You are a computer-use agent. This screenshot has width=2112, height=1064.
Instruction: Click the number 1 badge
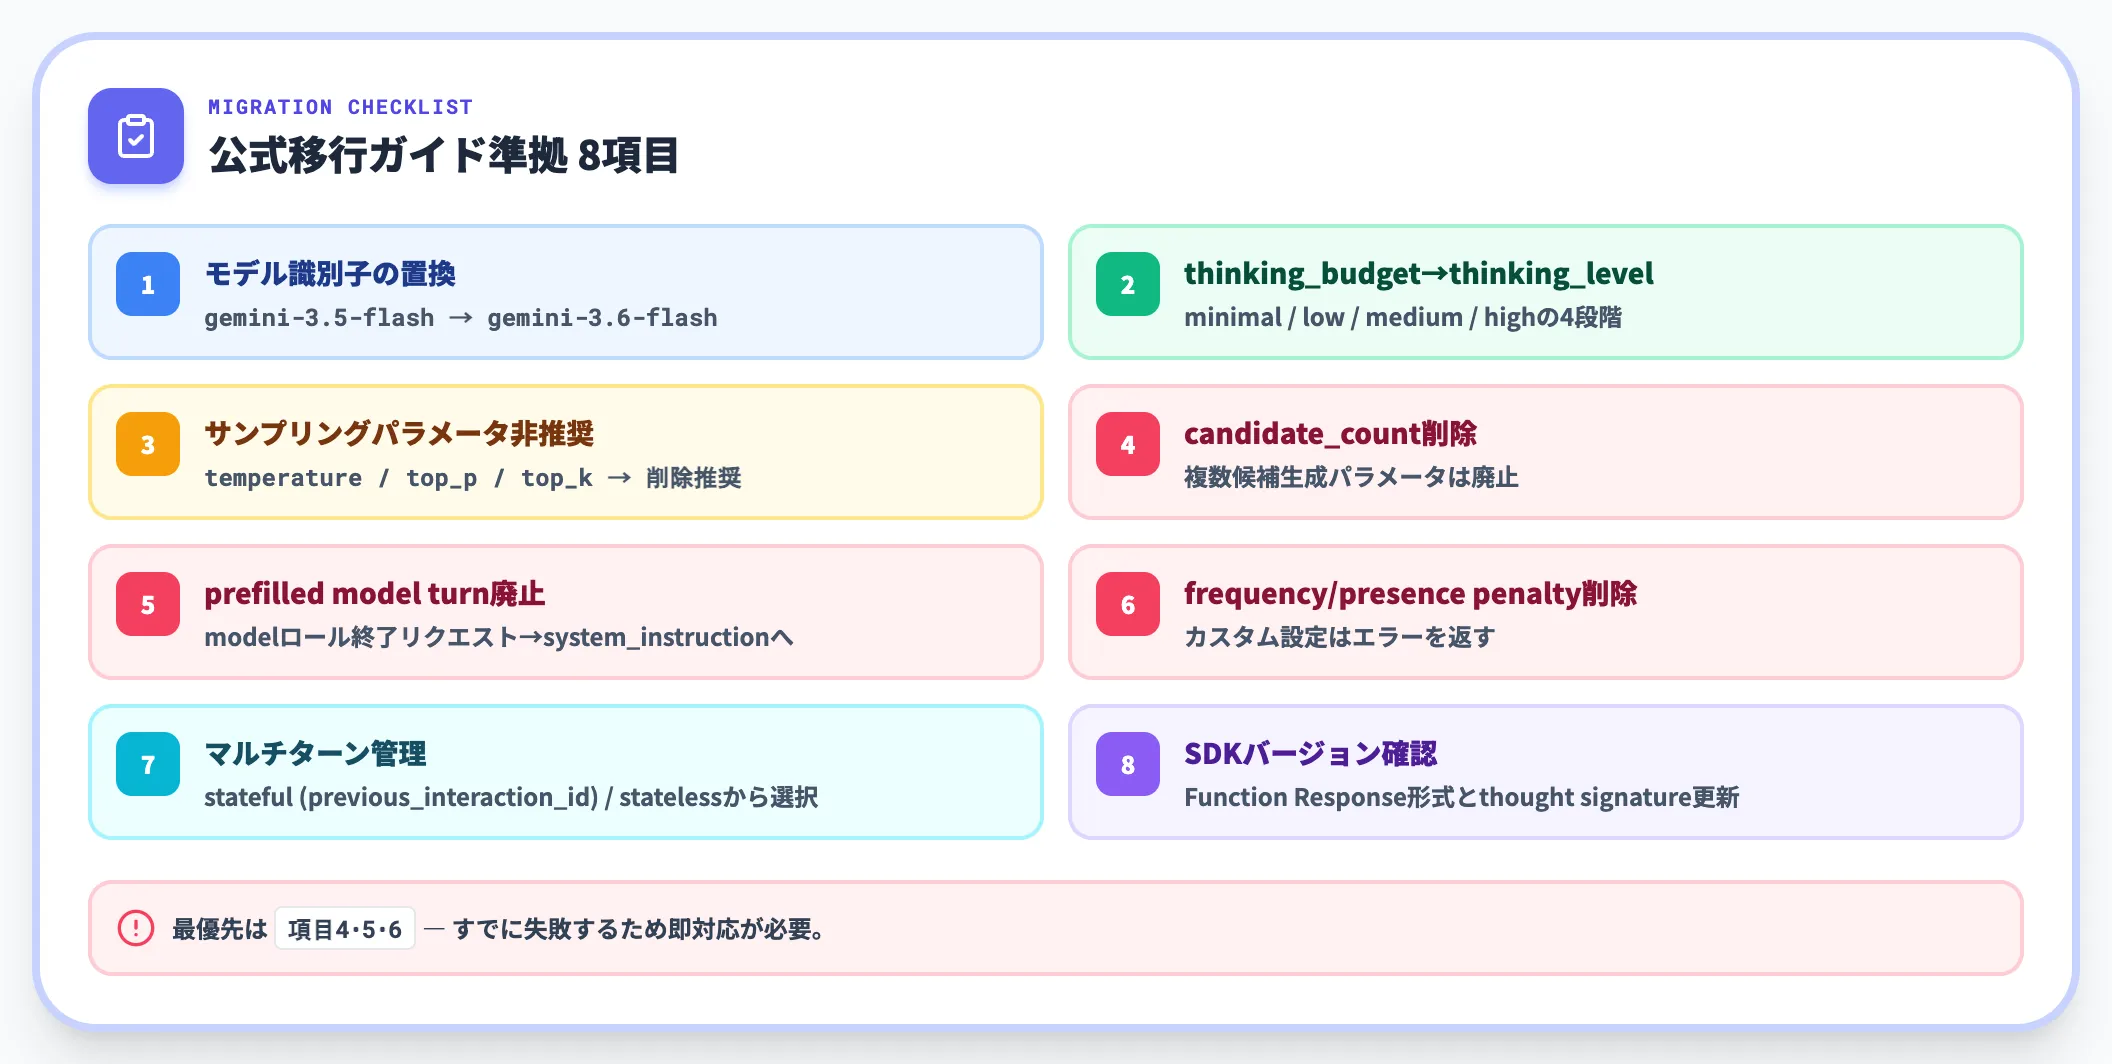(148, 284)
